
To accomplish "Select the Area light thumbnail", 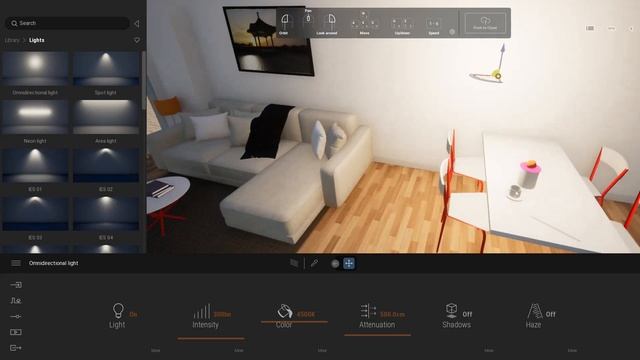I will pos(106,117).
